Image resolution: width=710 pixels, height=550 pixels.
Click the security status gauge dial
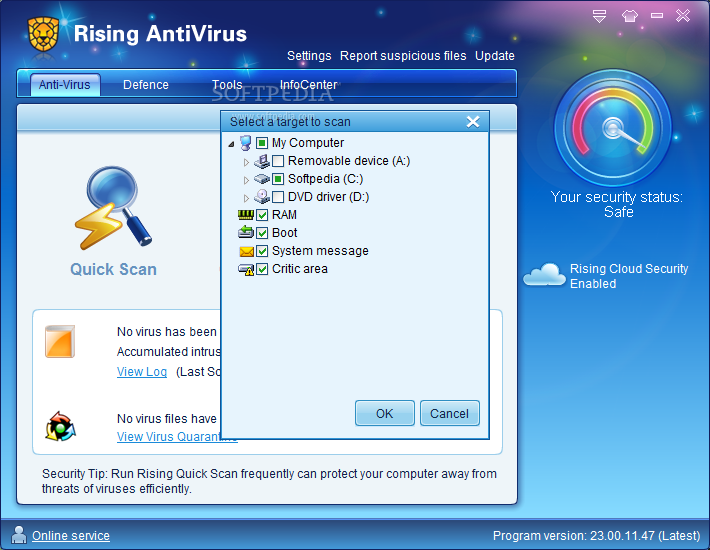point(613,128)
